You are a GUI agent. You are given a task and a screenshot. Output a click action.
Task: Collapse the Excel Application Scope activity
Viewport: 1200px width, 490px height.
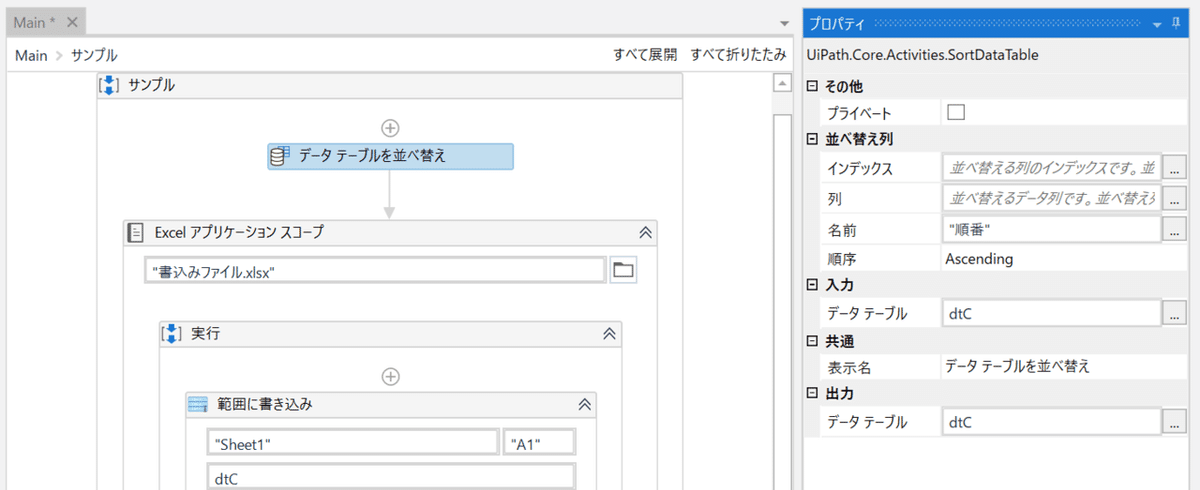(x=645, y=232)
